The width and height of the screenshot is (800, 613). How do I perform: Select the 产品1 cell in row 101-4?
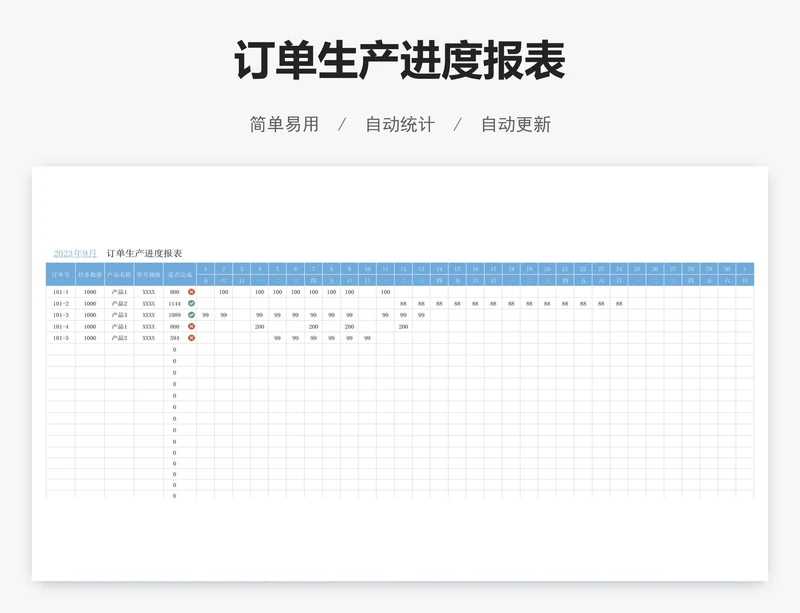click(x=119, y=327)
